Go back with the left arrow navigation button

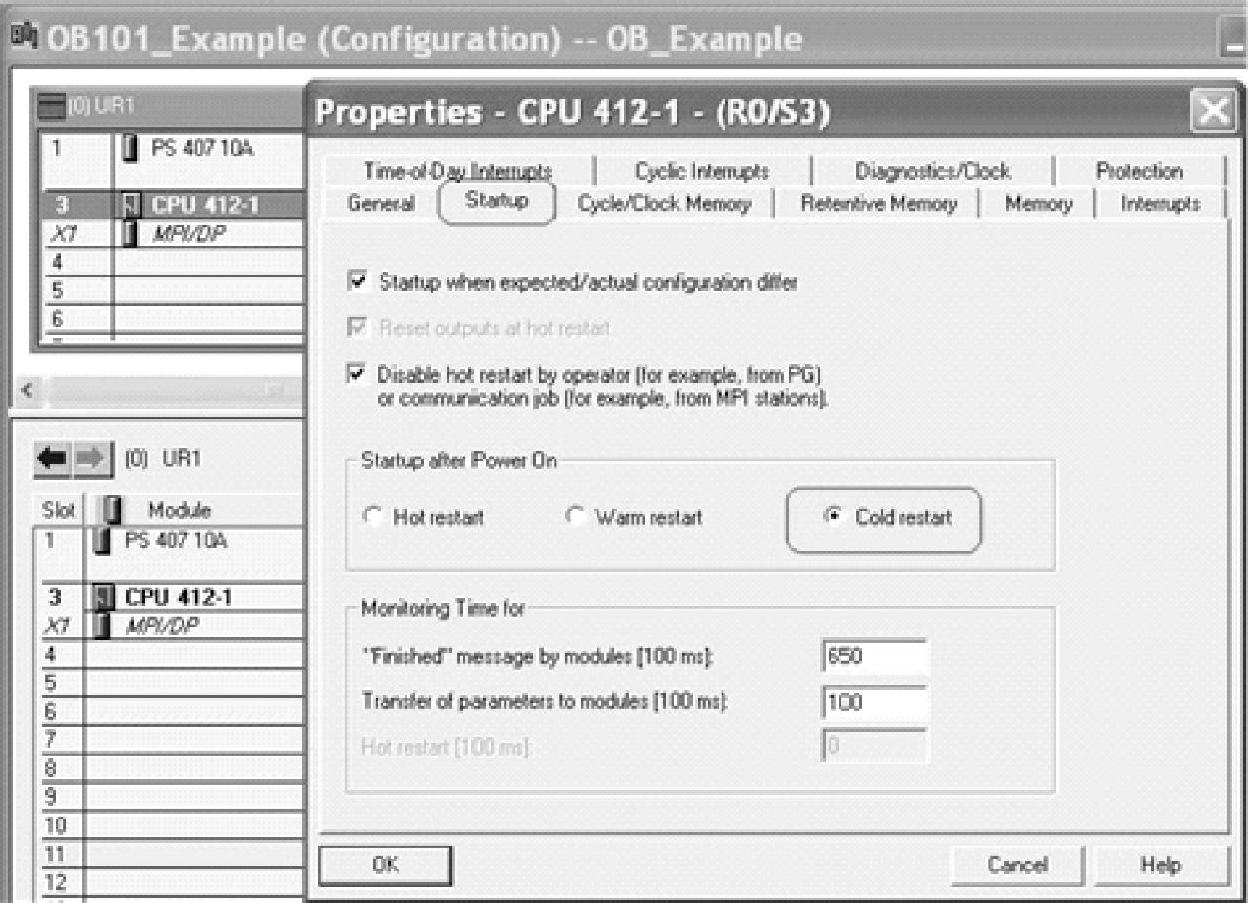pyautogui.click(x=50, y=459)
